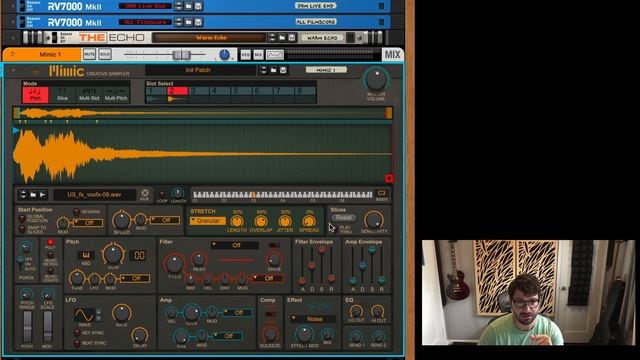
Task: Click the KBD keyboard tracking icon in Pitch
Action: click(x=86, y=256)
